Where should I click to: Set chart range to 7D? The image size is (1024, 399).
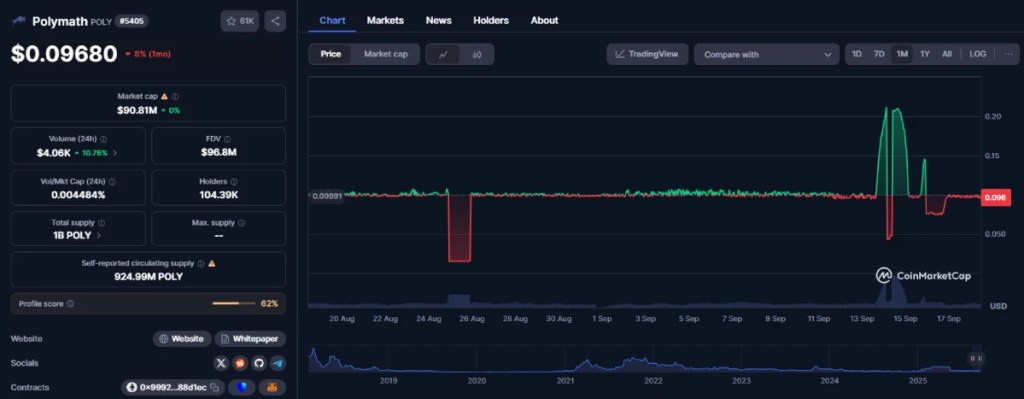pyautogui.click(x=879, y=54)
